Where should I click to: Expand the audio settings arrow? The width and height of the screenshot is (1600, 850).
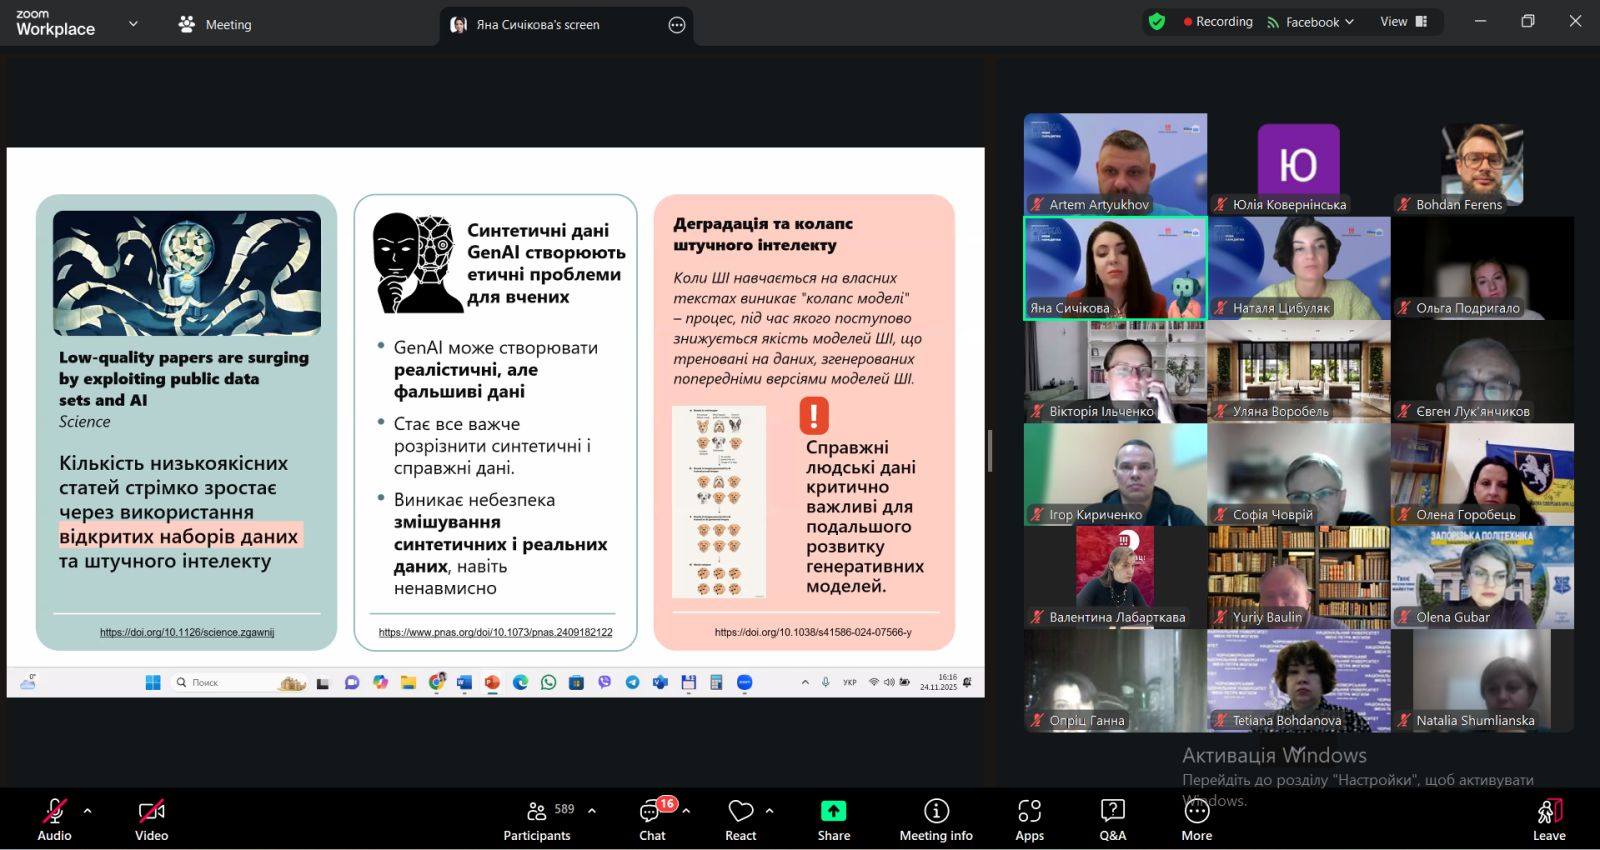pos(87,811)
